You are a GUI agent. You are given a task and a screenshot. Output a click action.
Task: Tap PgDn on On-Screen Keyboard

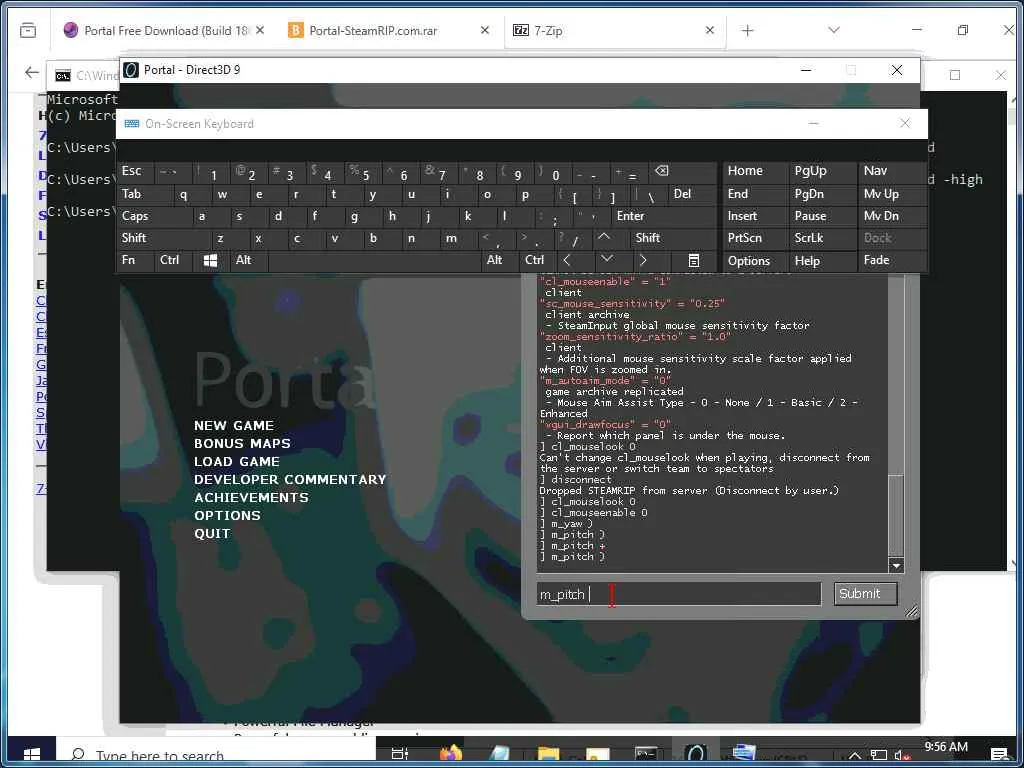tap(822, 194)
